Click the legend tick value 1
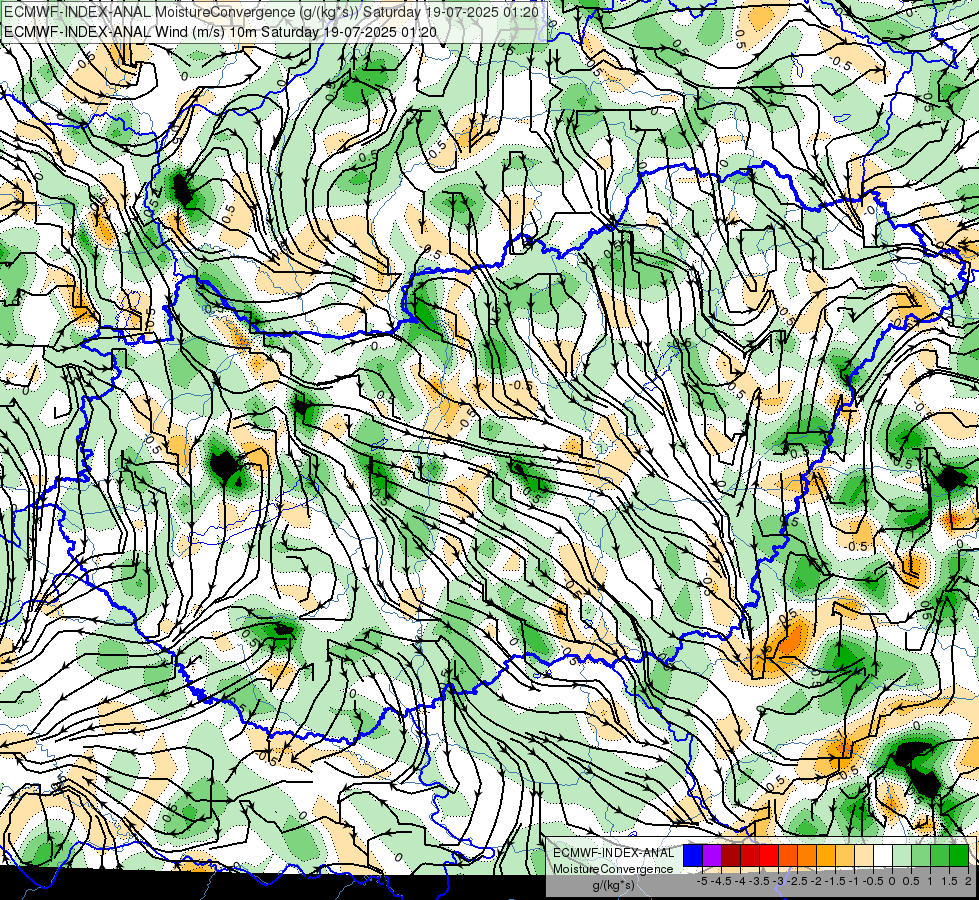This screenshot has height=900, width=979. (x=930, y=881)
